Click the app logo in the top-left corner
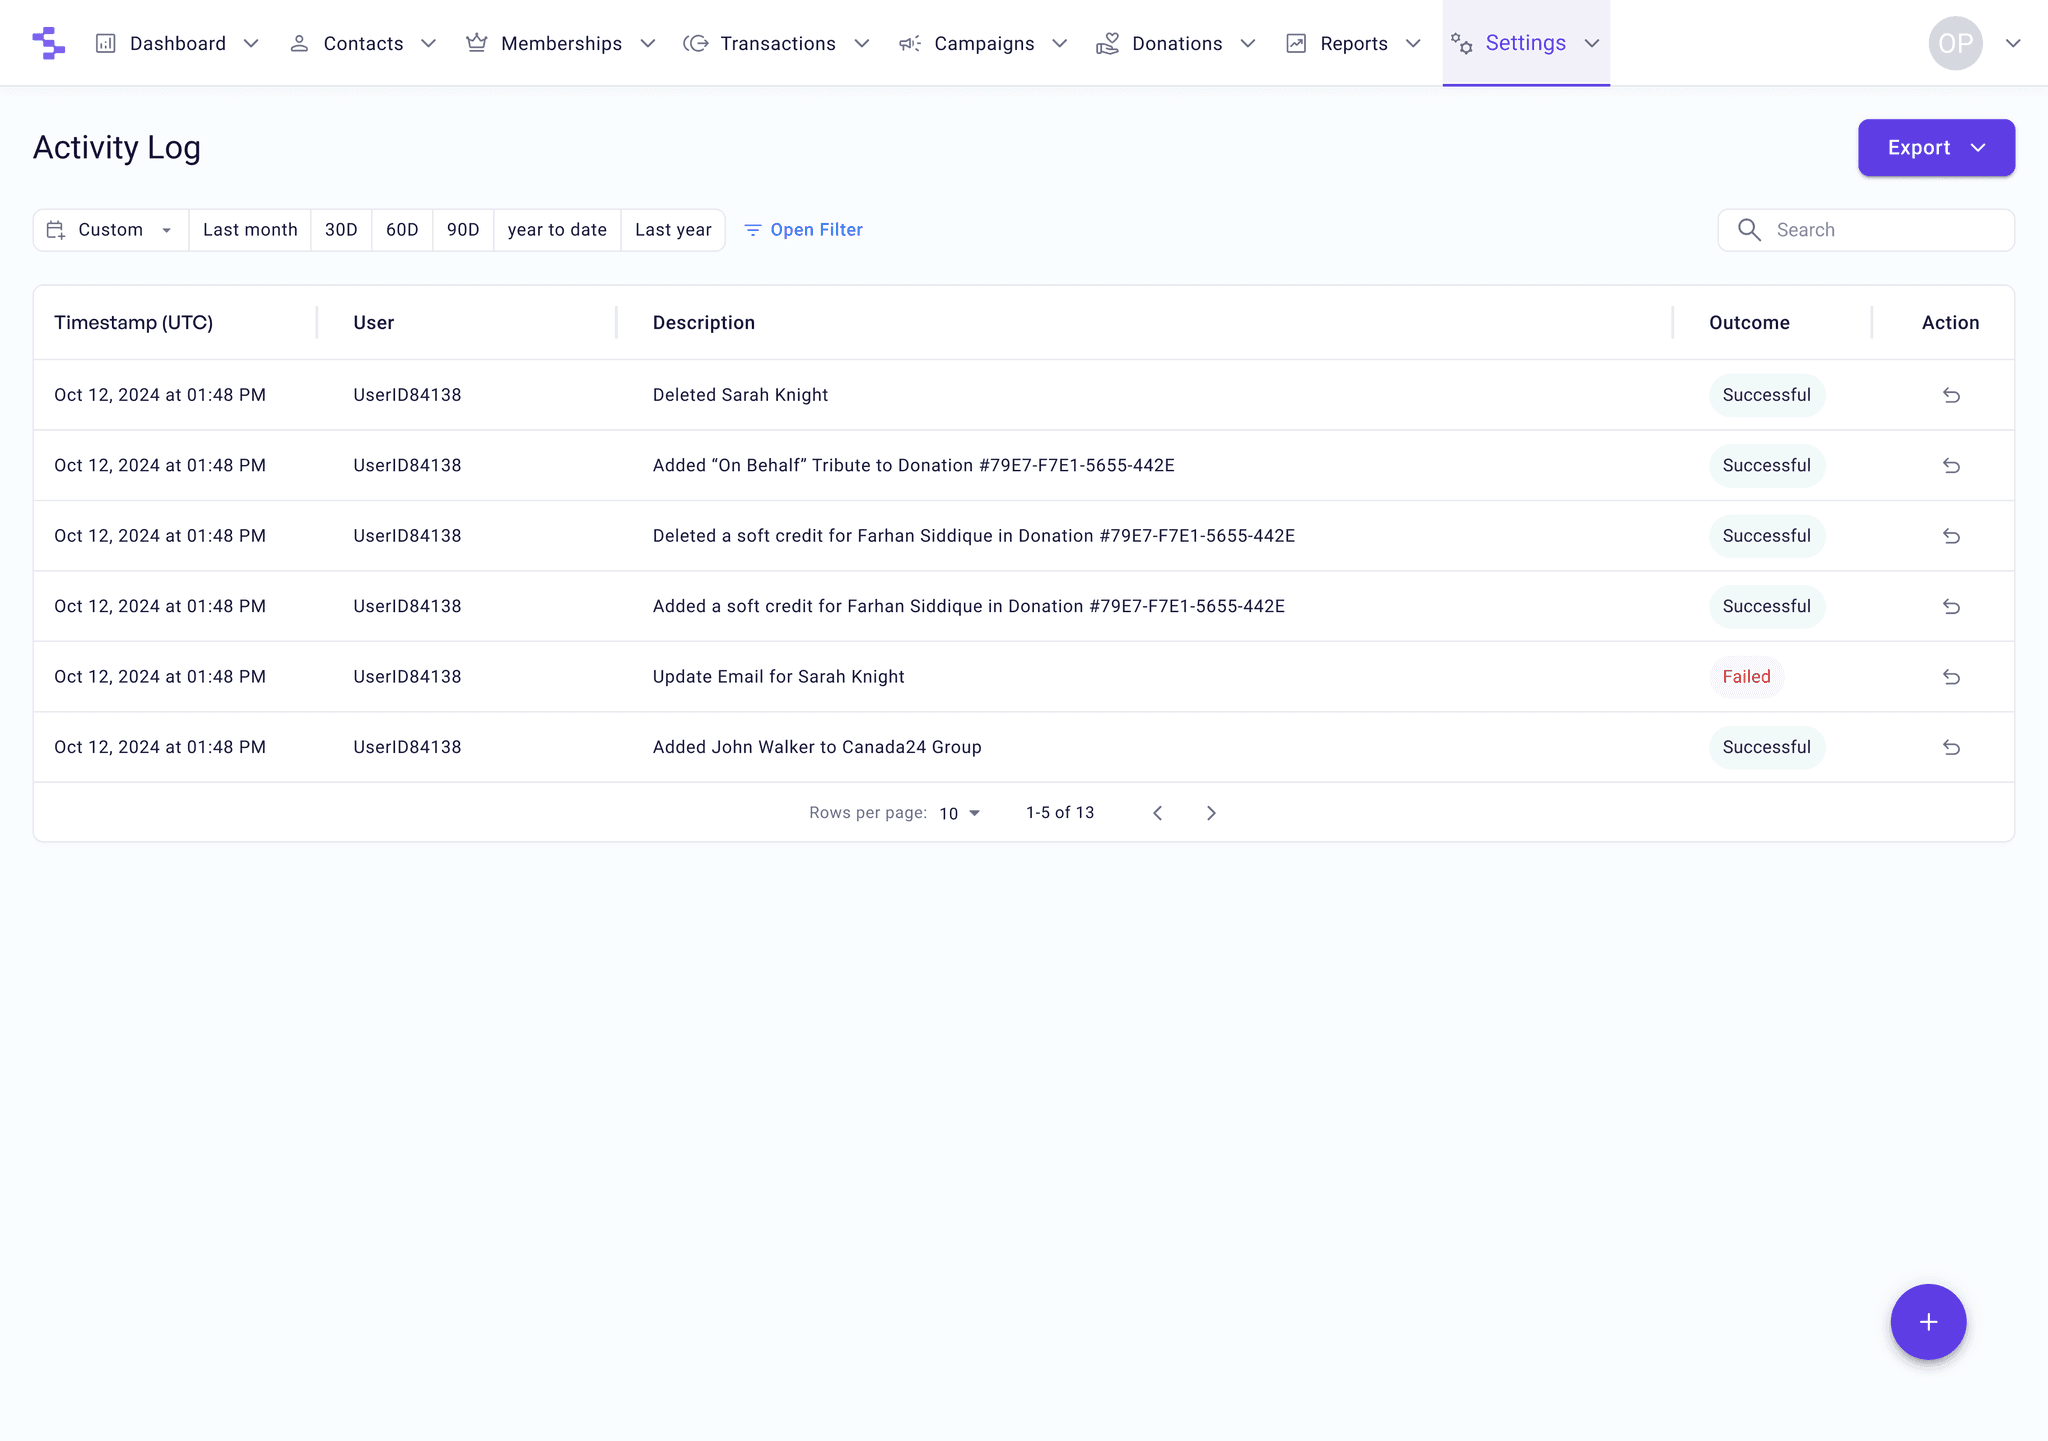2048x1441 pixels. point(48,43)
